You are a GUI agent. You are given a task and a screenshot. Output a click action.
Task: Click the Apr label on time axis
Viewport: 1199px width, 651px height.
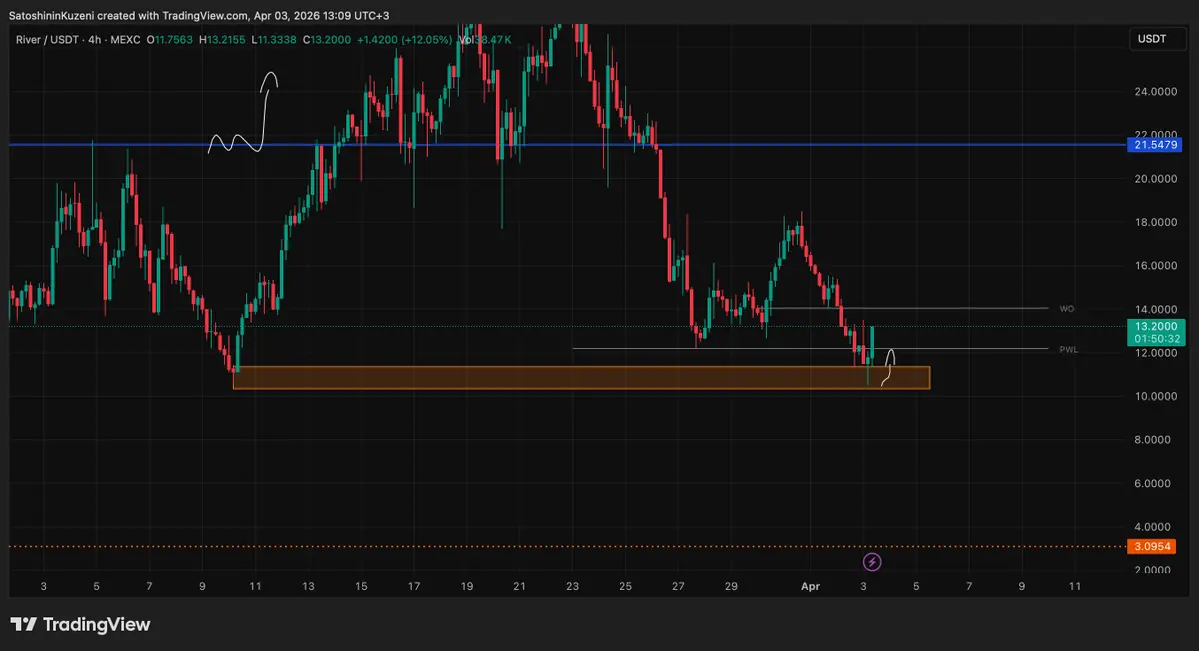tap(811, 587)
